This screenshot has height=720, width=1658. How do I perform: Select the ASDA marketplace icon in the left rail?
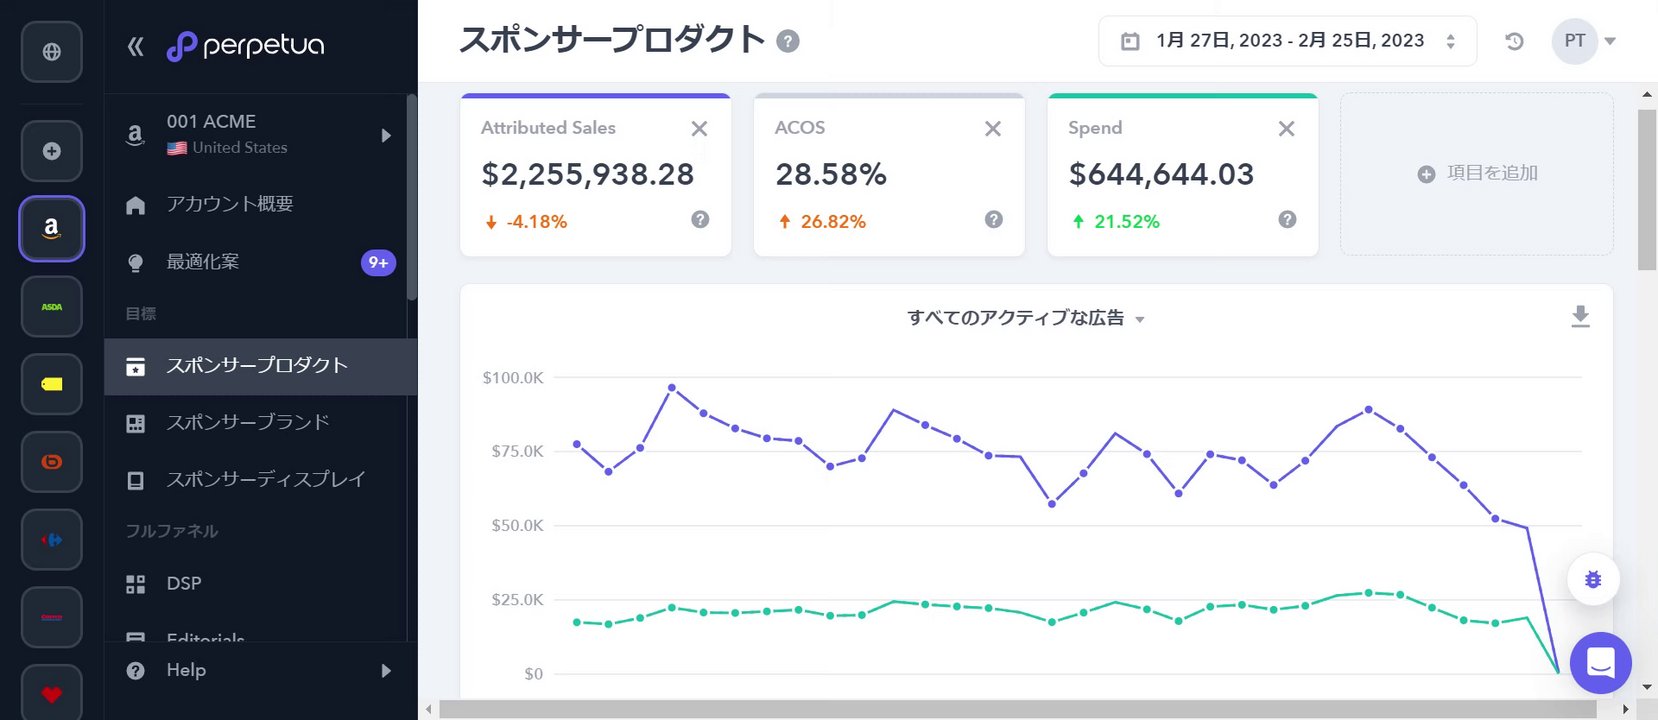(x=52, y=307)
